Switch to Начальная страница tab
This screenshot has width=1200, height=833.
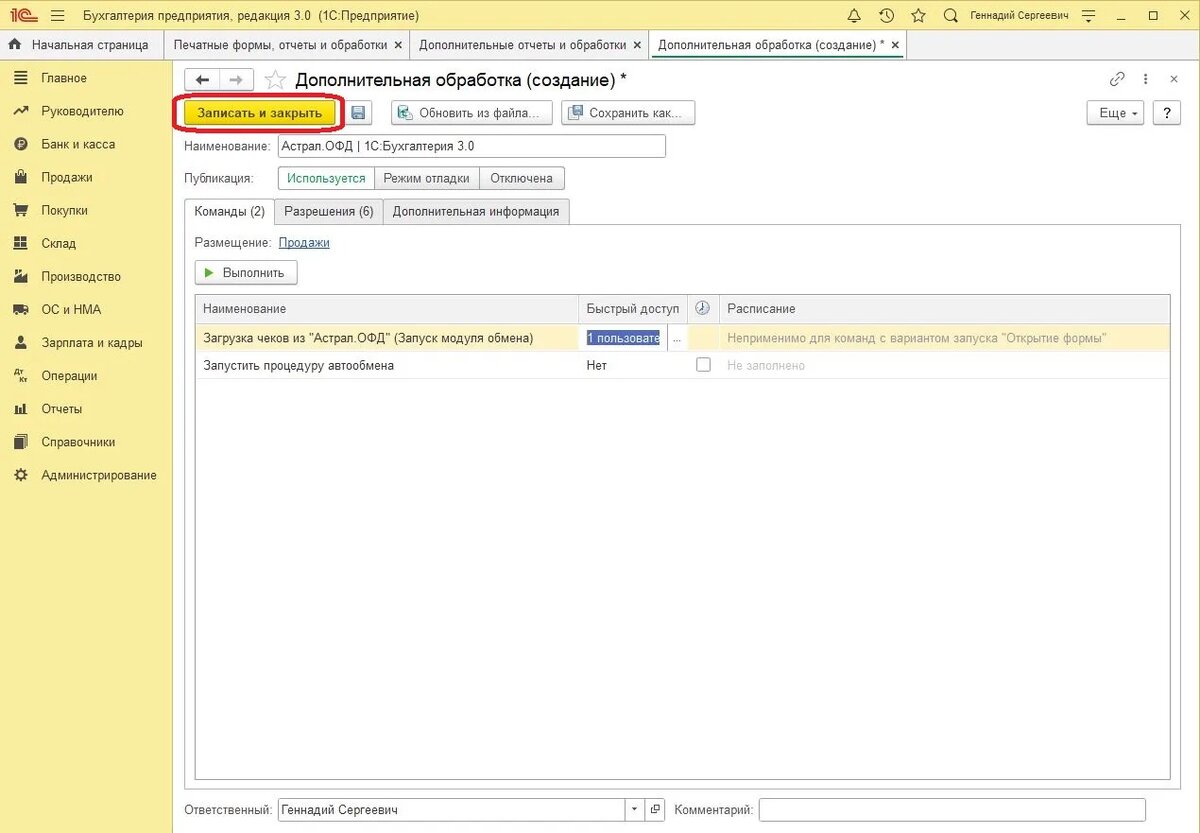click(x=80, y=45)
